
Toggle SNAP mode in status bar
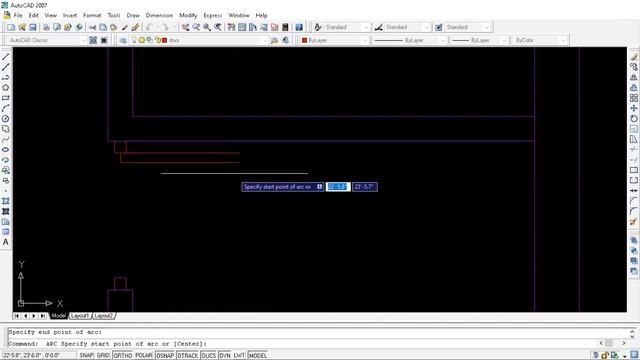click(86, 356)
